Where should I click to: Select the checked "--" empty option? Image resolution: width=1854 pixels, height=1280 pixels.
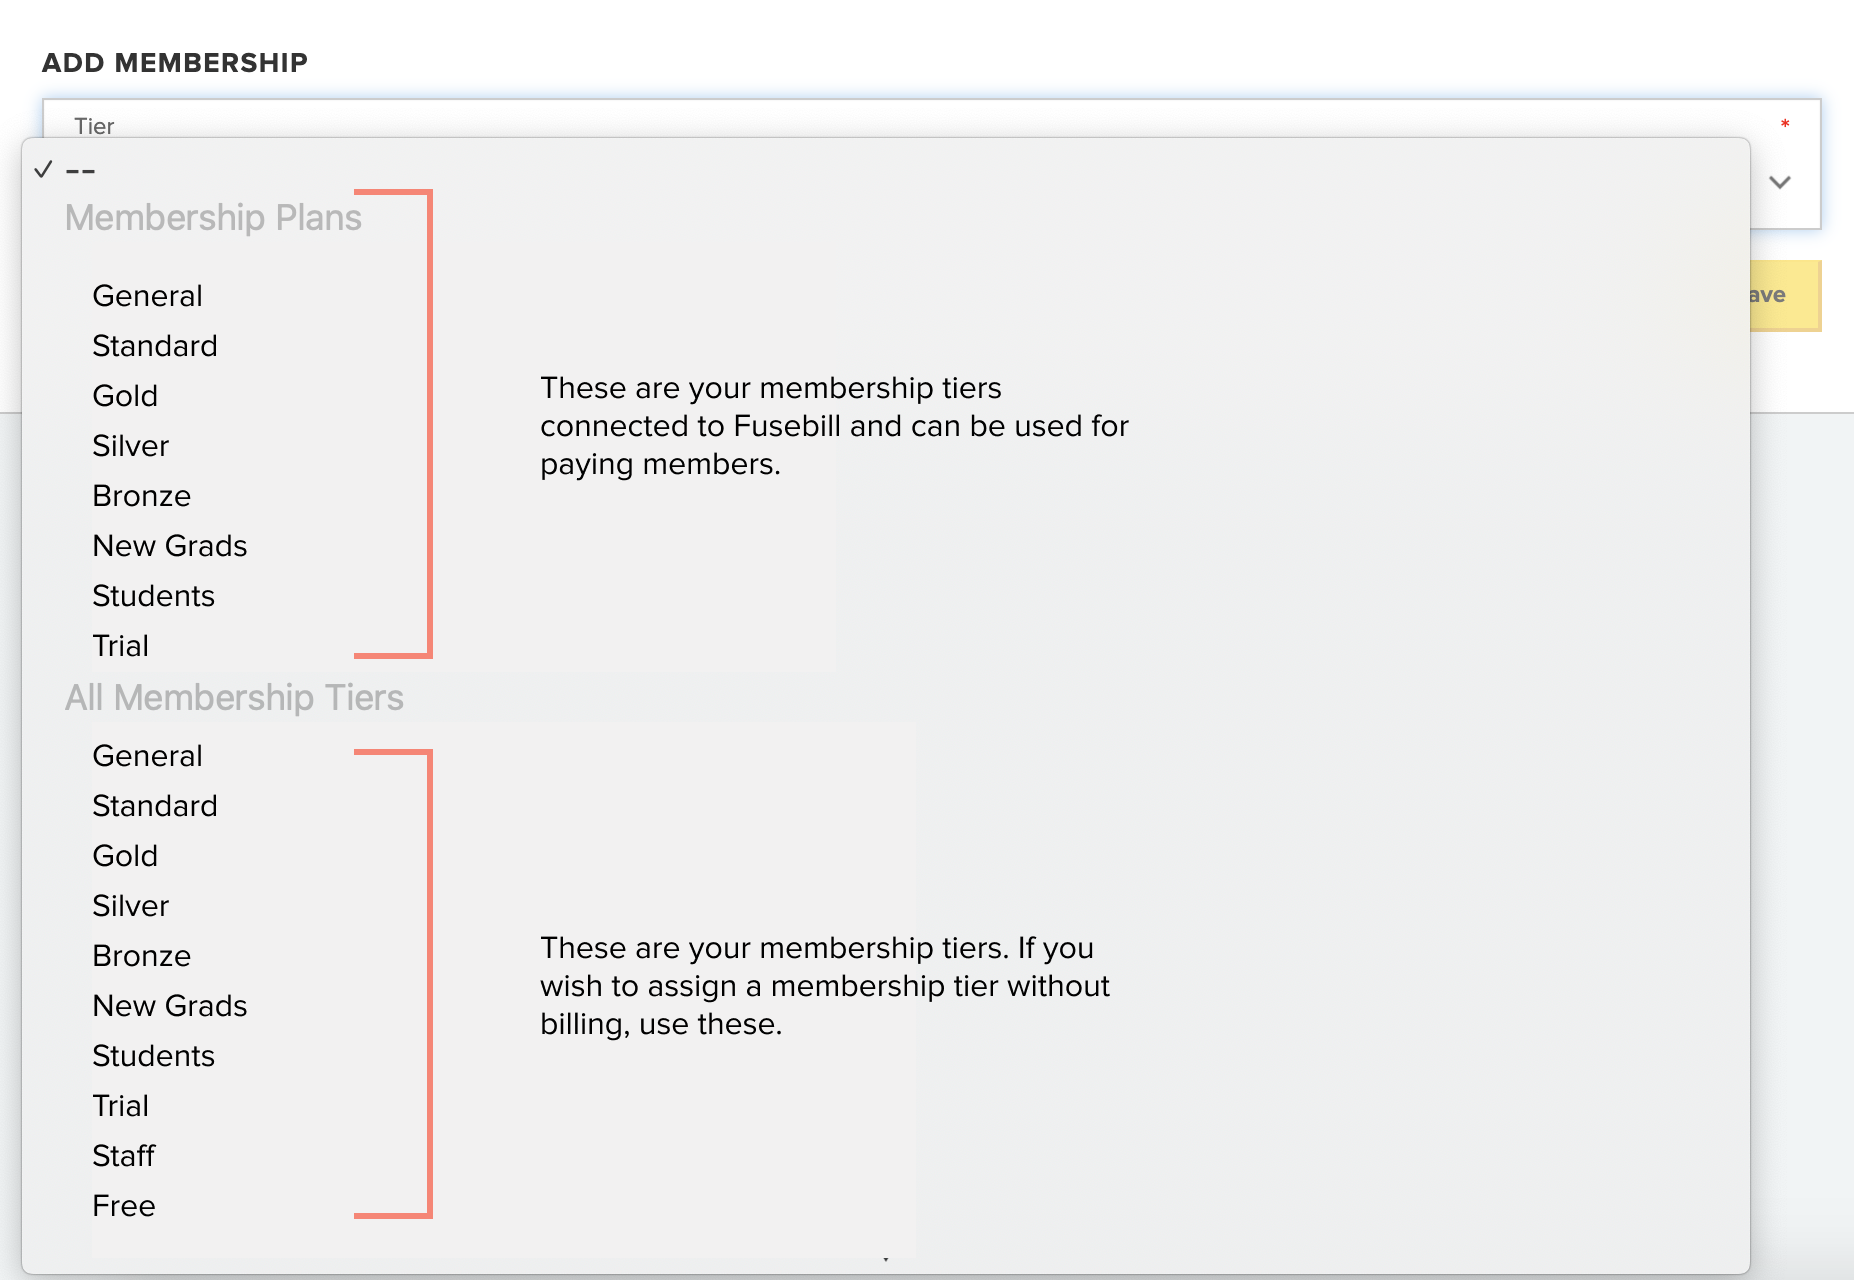[80, 170]
